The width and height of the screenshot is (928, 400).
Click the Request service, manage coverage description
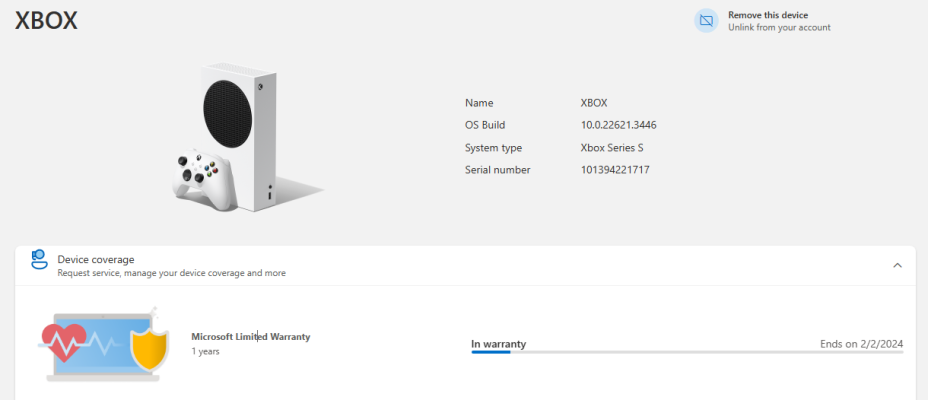[x=172, y=273]
